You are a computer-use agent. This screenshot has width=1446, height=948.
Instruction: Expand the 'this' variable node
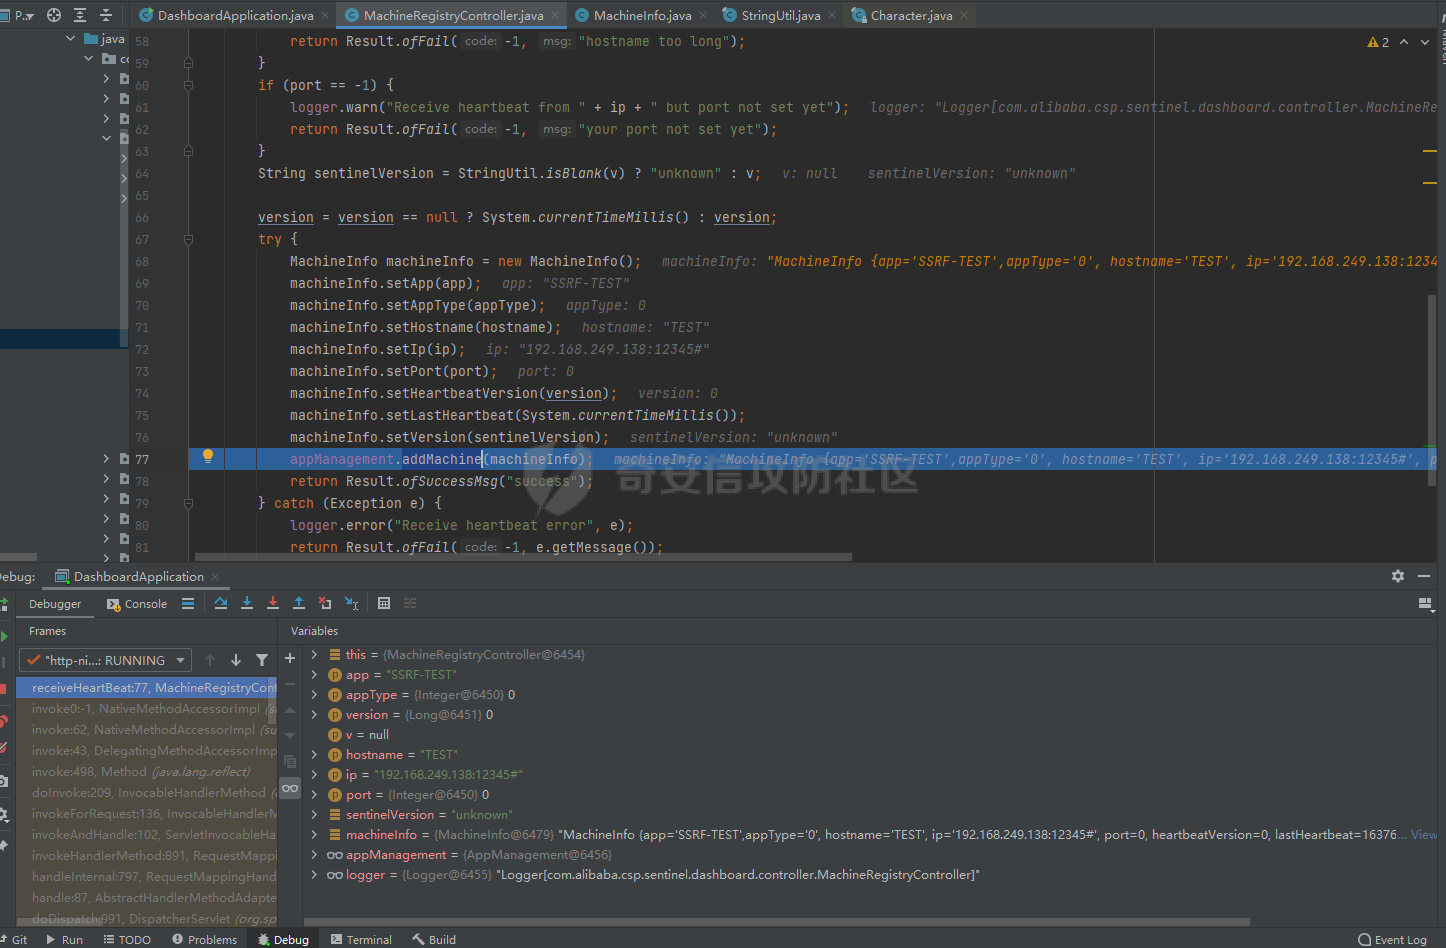[314, 654]
